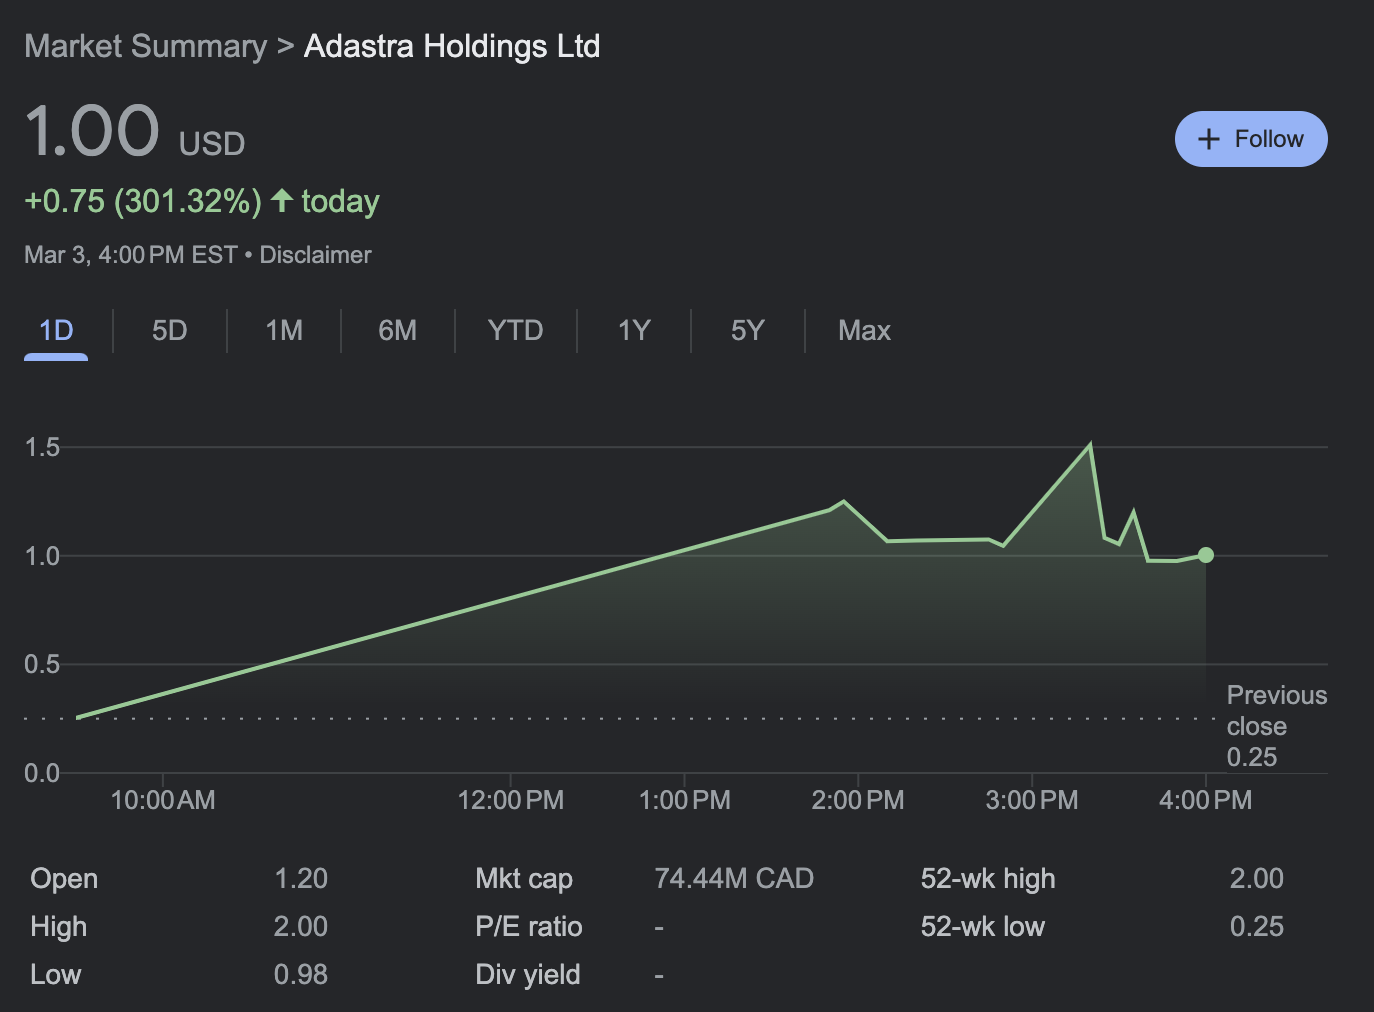Click the green end-of-day chart marker

click(1206, 555)
